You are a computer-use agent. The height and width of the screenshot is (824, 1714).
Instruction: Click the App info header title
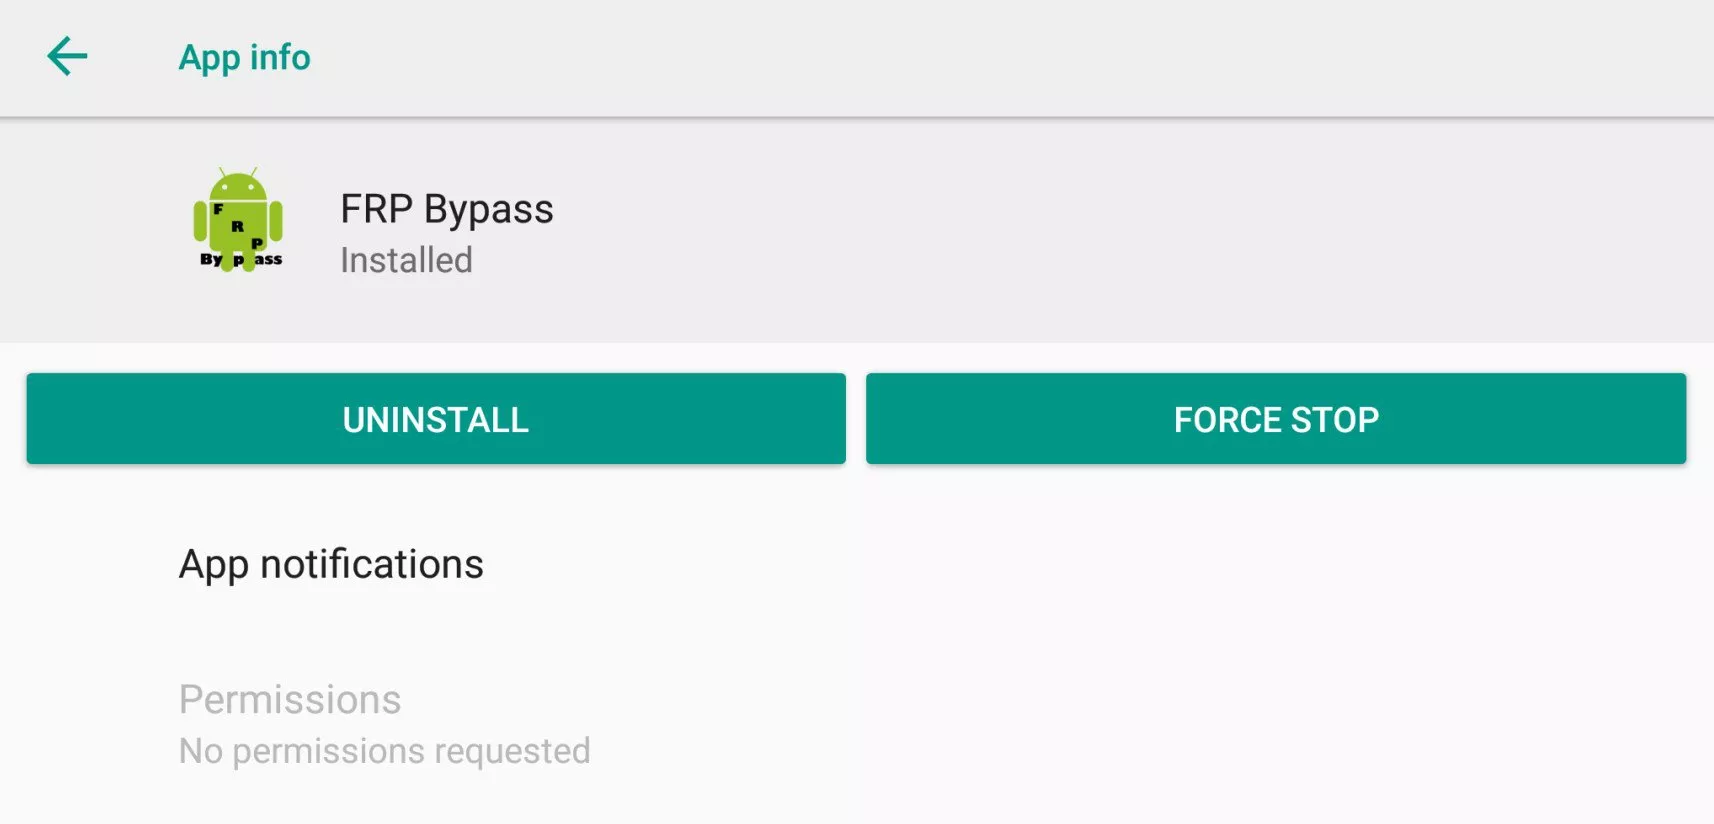point(245,58)
